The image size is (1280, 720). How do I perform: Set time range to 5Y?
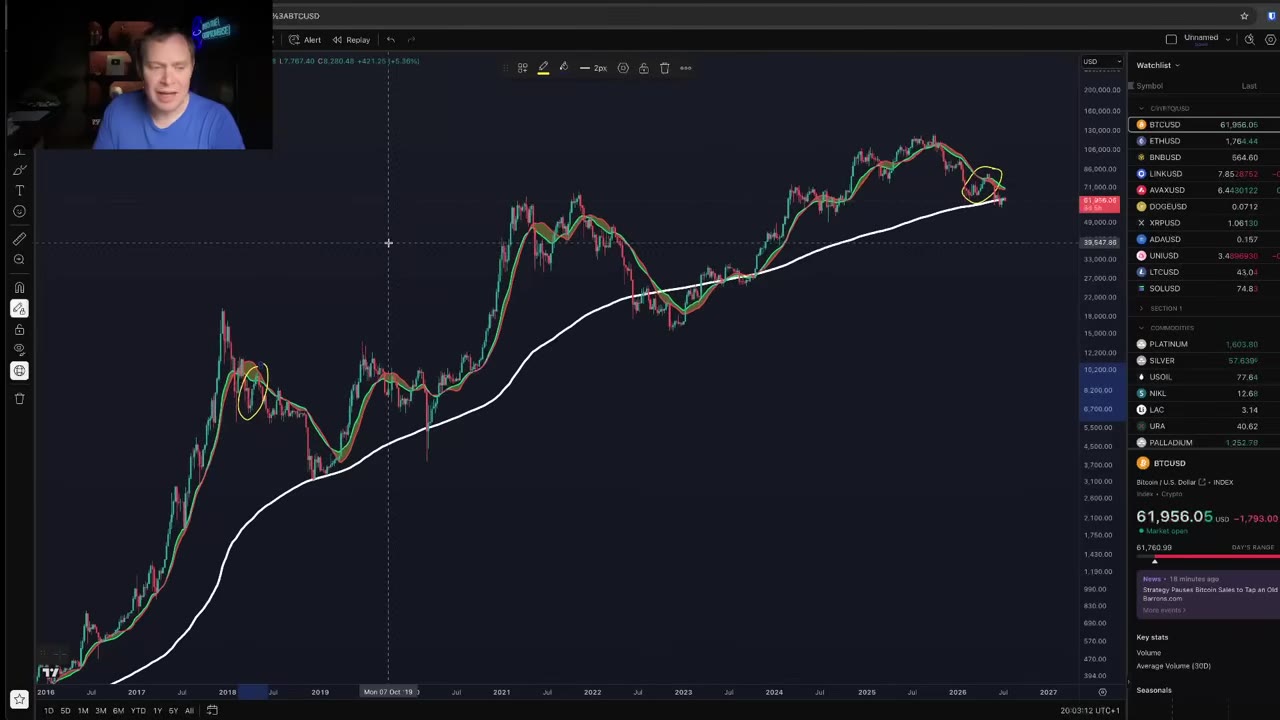click(x=173, y=710)
